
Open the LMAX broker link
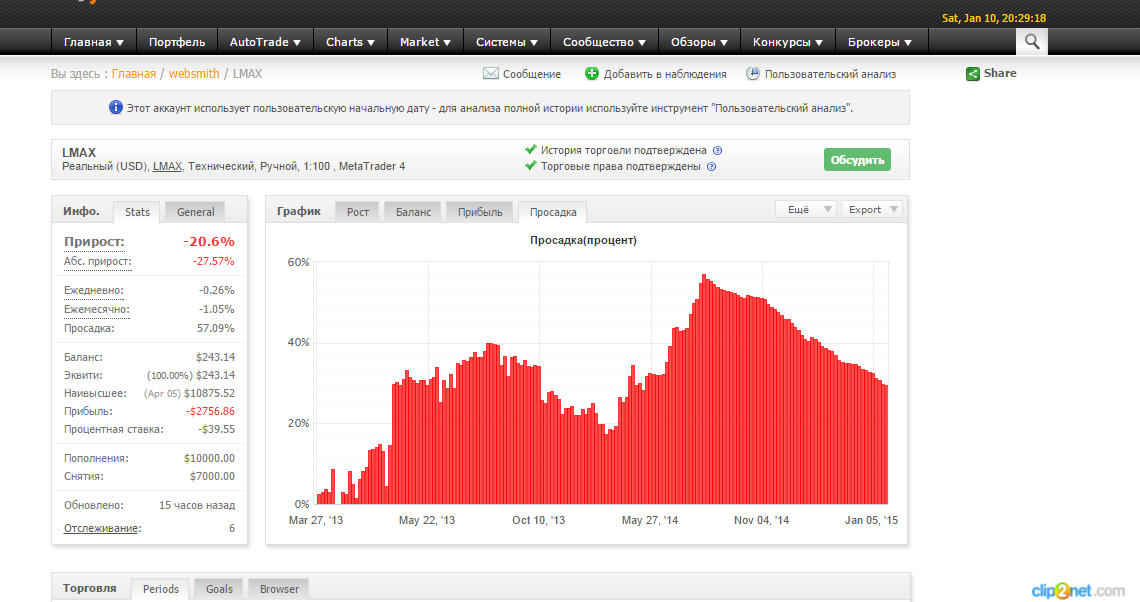point(167,166)
